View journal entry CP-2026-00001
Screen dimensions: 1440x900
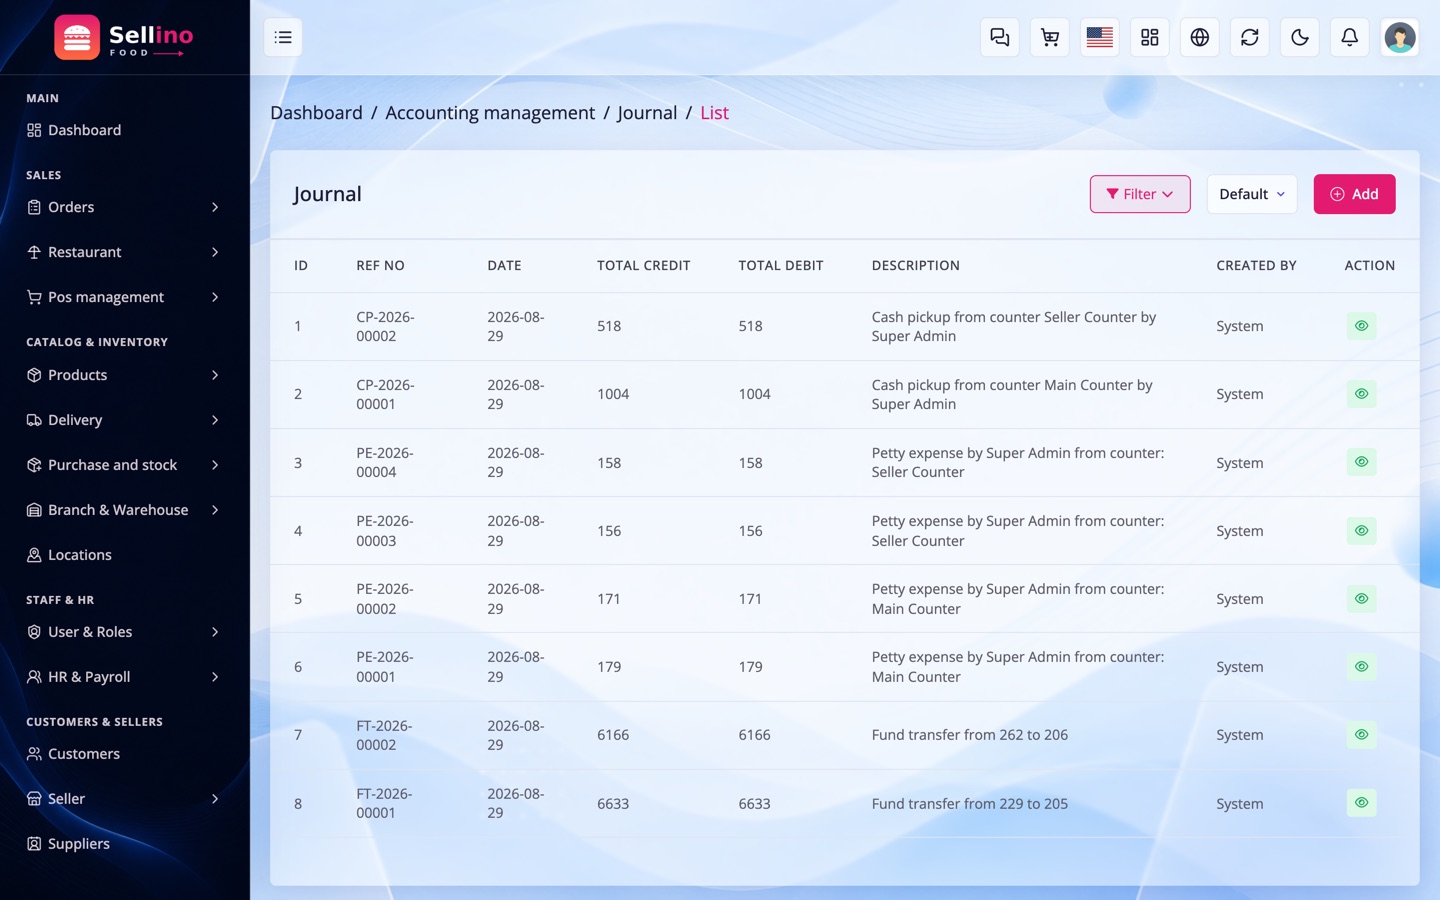coord(1361,394)
